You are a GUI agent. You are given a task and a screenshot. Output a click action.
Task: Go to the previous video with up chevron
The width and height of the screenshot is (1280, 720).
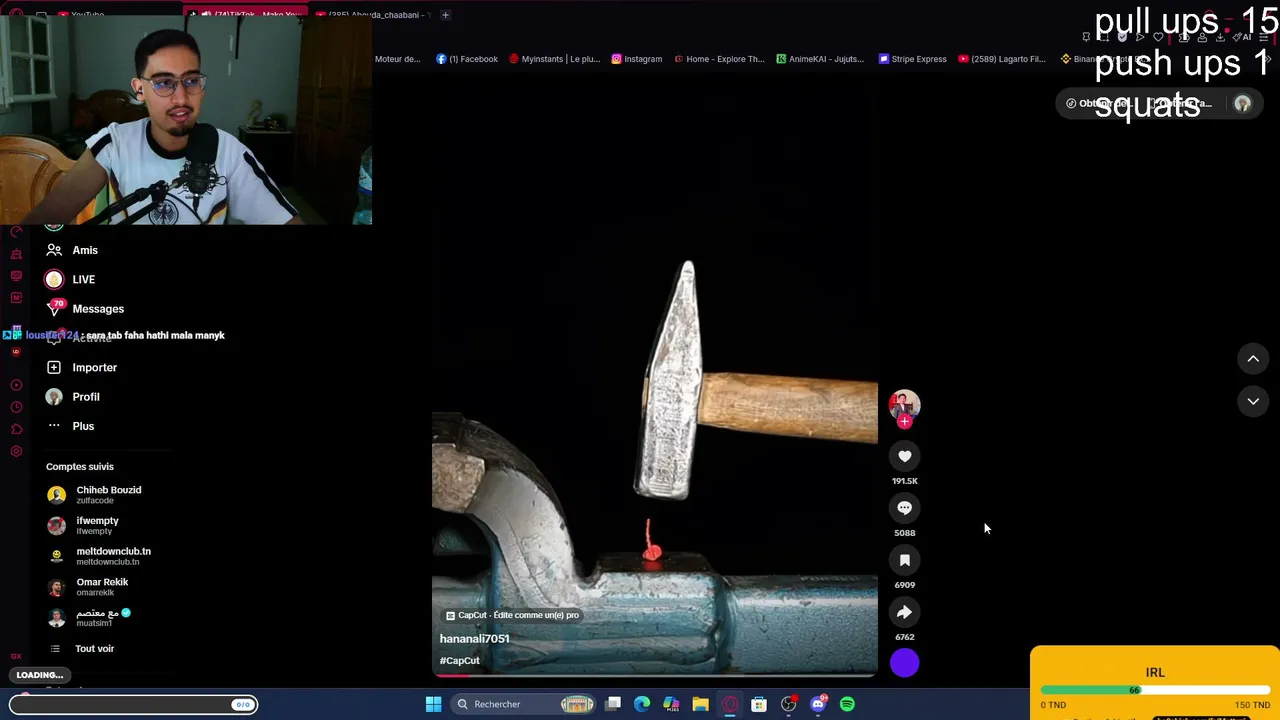click(1253, 359)
